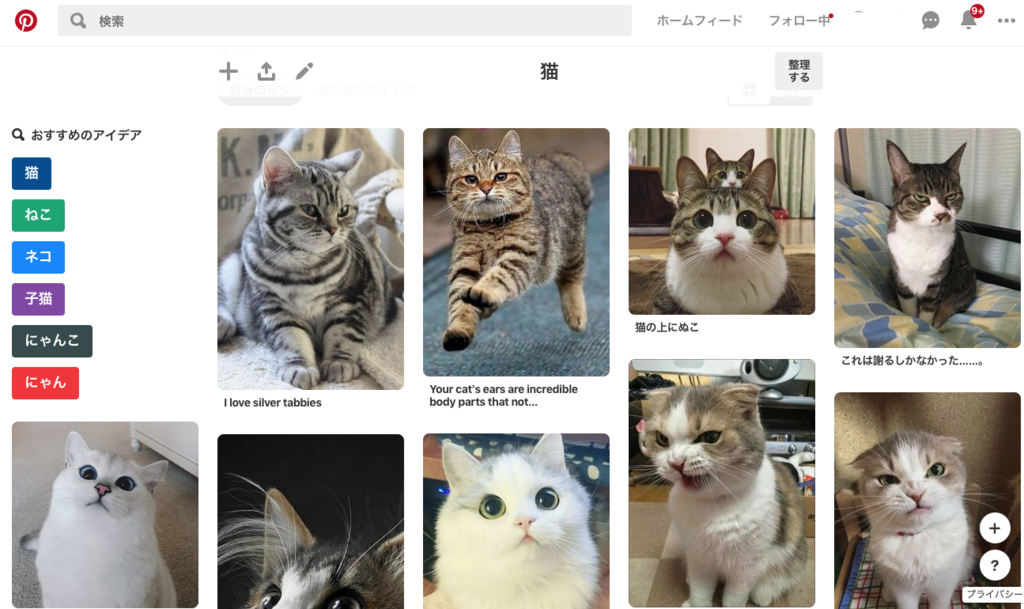Screen dimensions: 1024x609
Task: Open the wide-eyed white fluffy cat pin
Action: pyautogui.click(x=516, y=522)
